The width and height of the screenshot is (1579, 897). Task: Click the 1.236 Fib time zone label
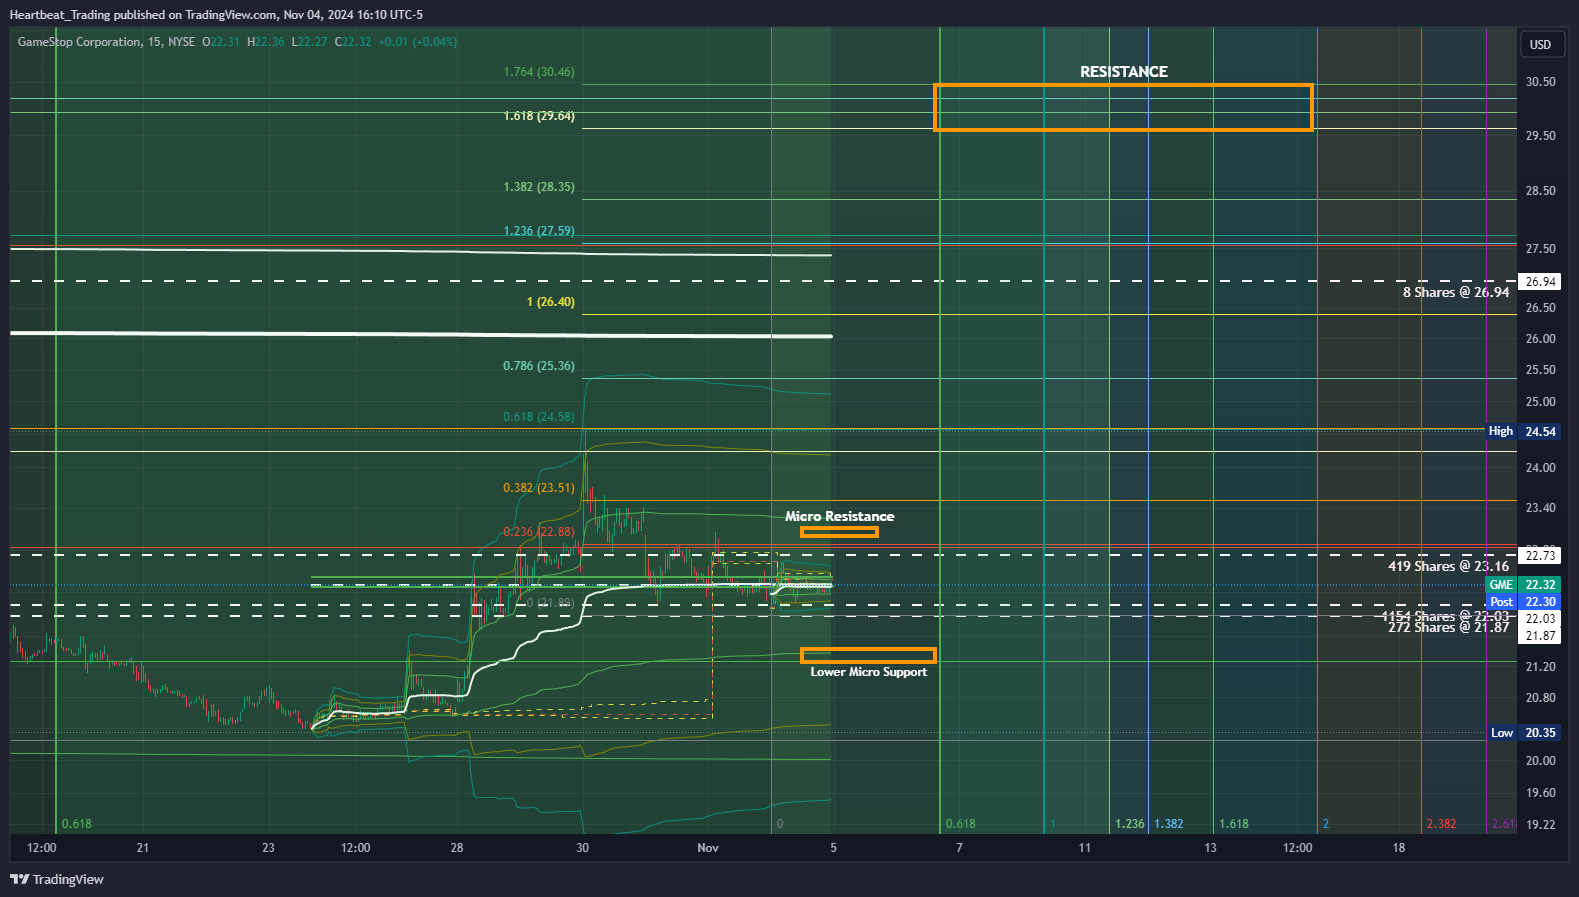click(1130, 824)
